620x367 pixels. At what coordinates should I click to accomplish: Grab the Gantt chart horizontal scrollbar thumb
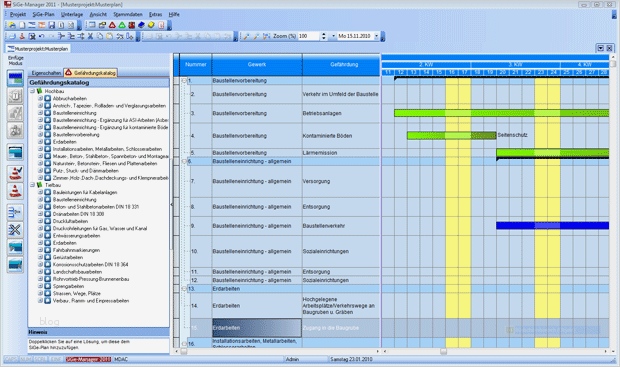click(444, 351)
